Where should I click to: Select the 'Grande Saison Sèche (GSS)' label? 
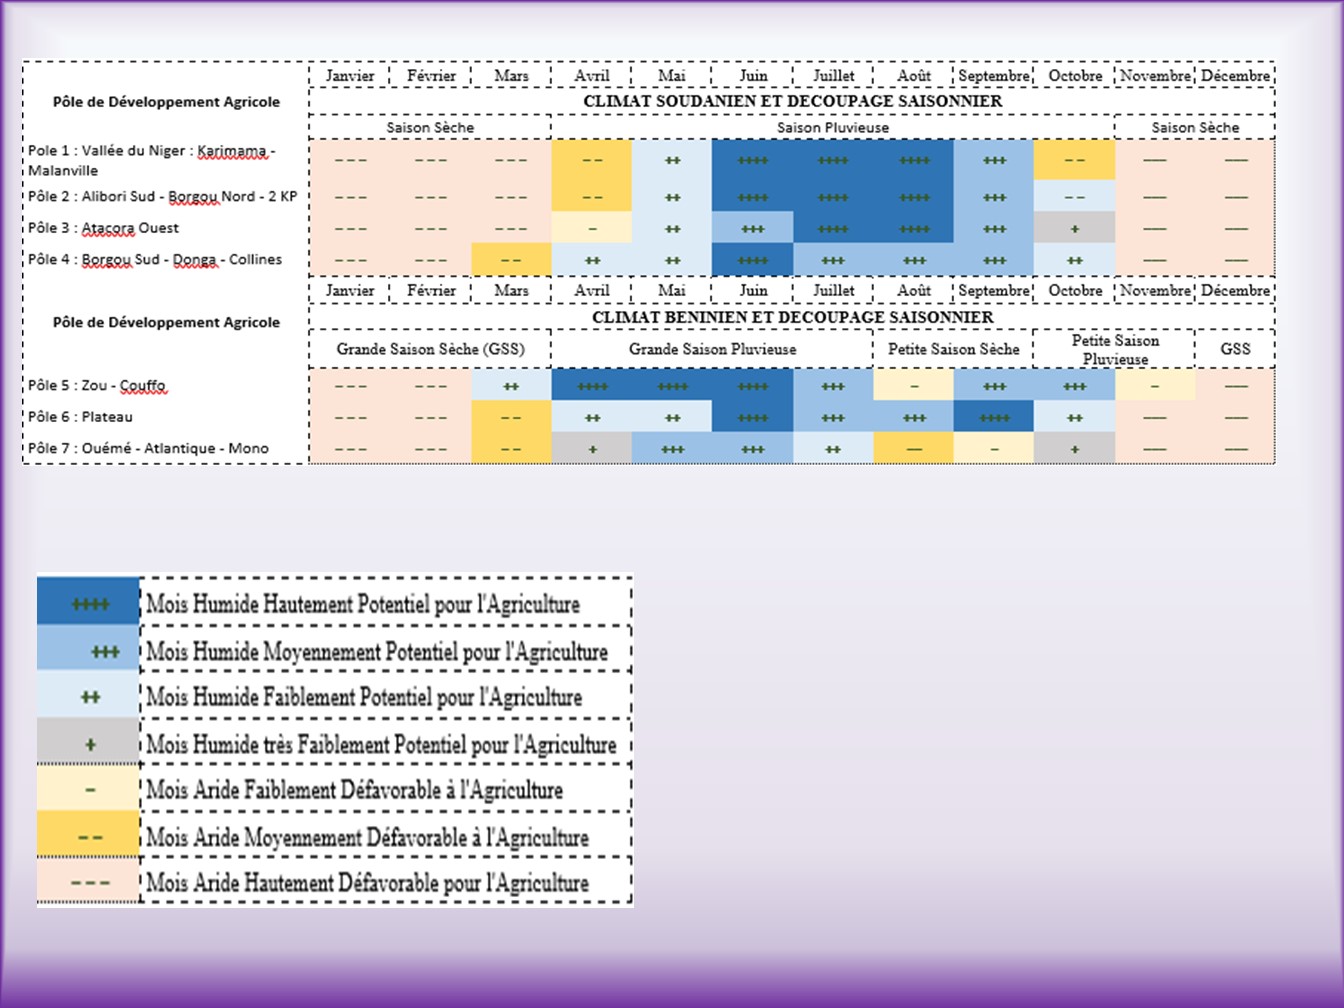coord(430,349)
